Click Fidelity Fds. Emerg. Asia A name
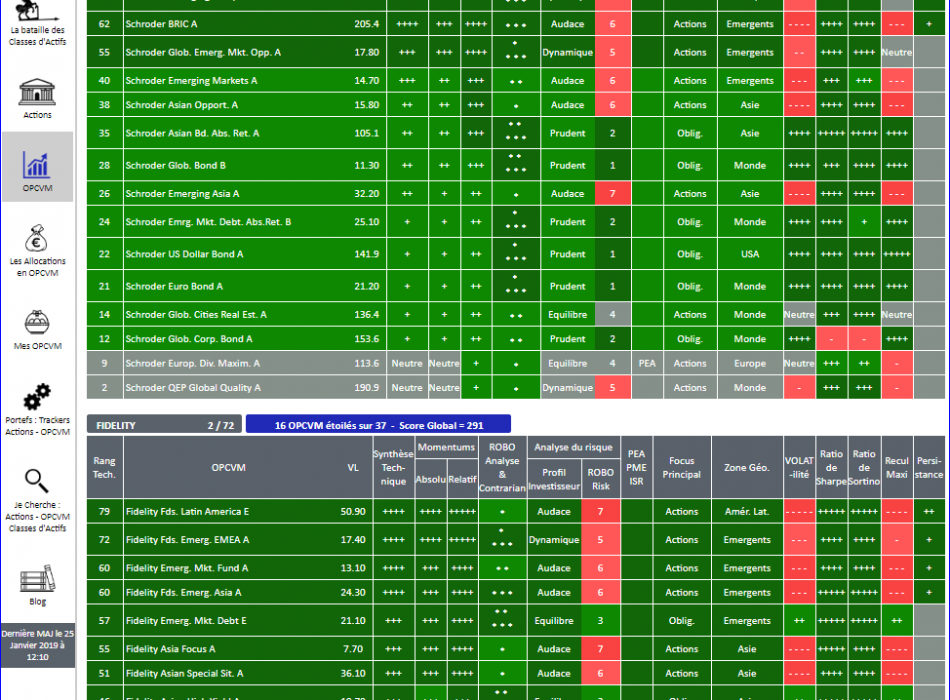950x700 pixels. click(x=184, y=593)
